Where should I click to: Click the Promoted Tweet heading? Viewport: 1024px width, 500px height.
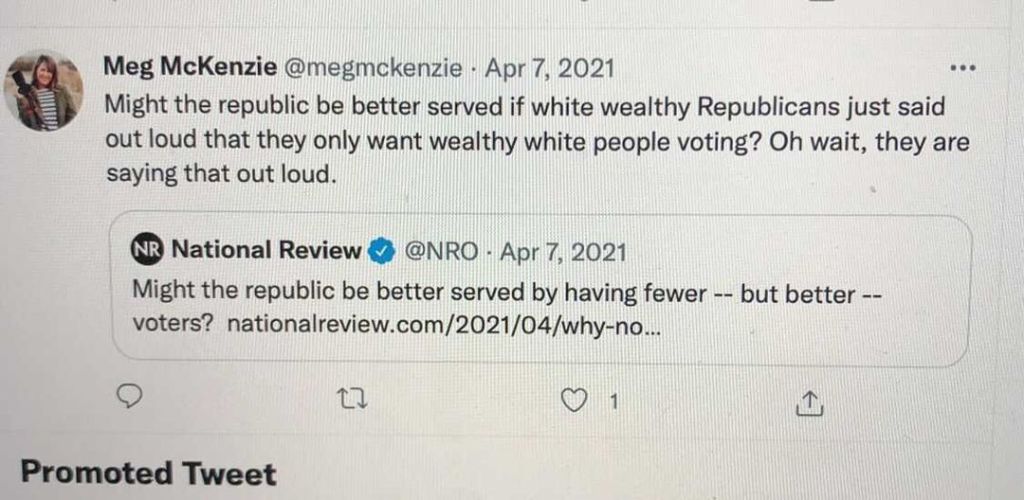[x=148, y=472]
